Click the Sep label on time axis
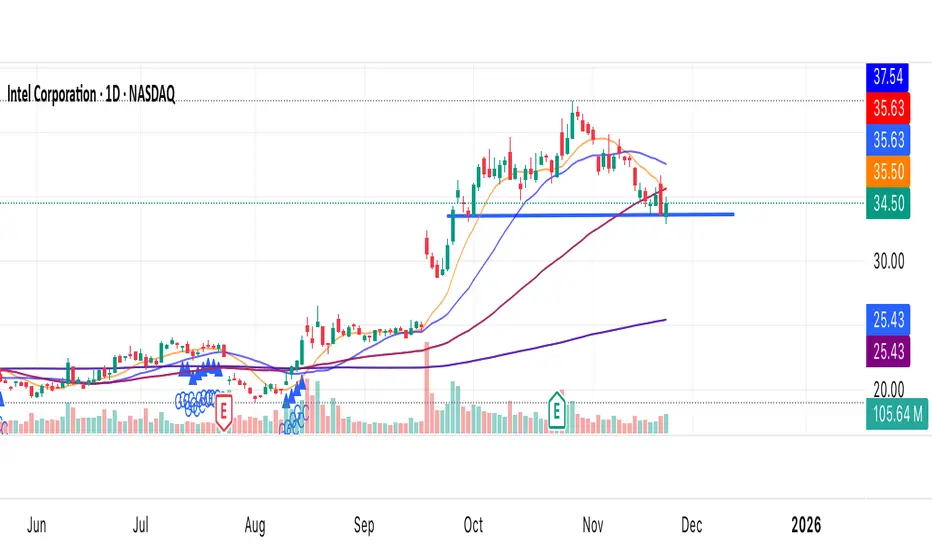932x550 pixels. tap(364, 525)
